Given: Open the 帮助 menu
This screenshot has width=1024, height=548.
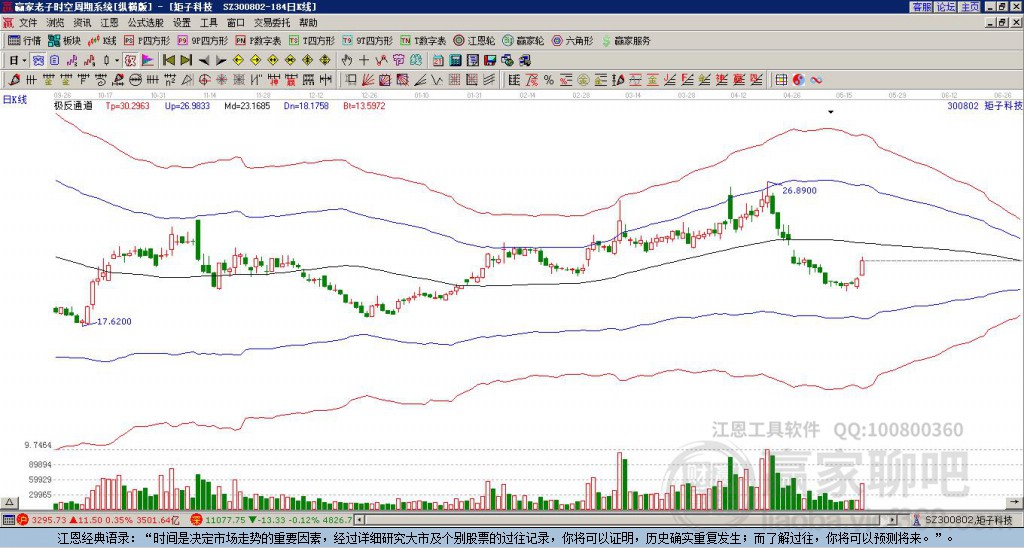Looking at the screenshot, I should (308, 23).
